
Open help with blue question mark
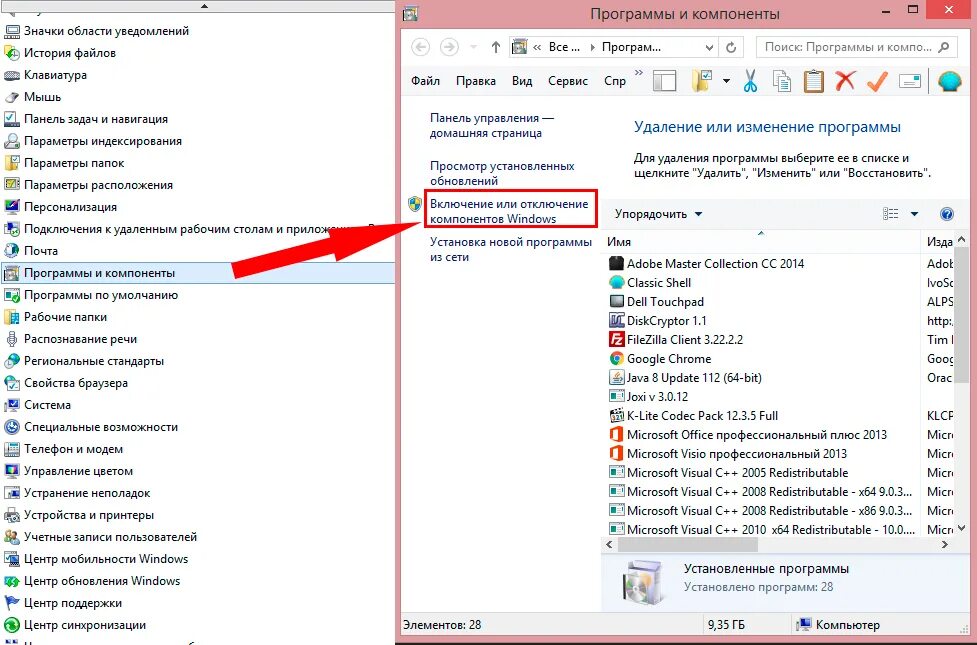[x=946, y=214]
